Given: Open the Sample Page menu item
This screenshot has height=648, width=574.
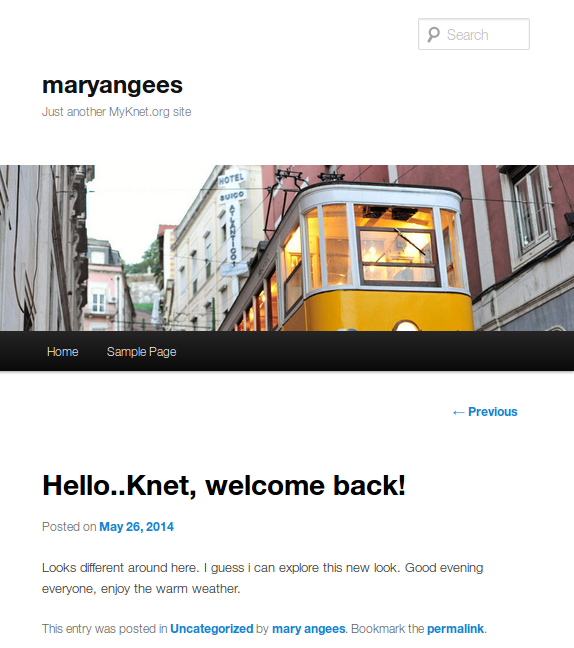Looking at the screenshot, I should pos(142,352).
